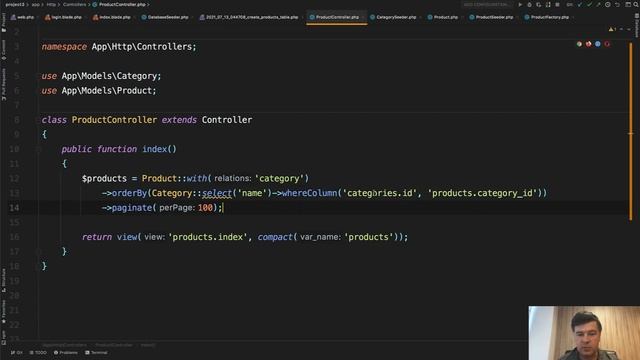Switch to CategorySeeder.php tab
The height and width of the screenshot is (360, 640).
[x=393, y=17]
